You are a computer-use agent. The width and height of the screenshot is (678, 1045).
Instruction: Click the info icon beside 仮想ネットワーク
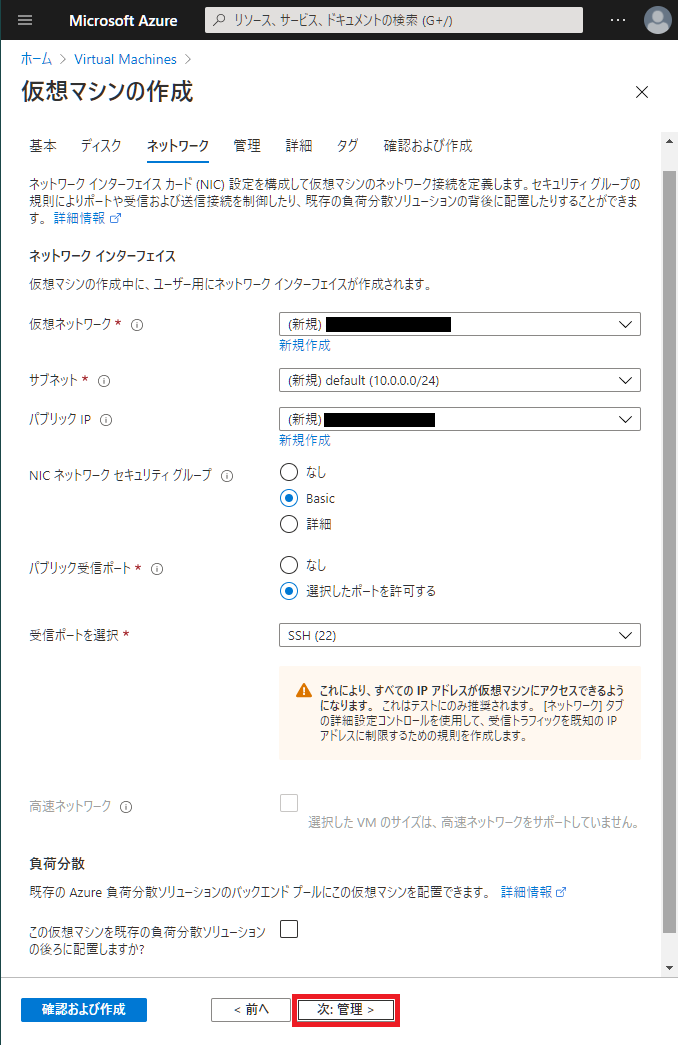(137, 325)
